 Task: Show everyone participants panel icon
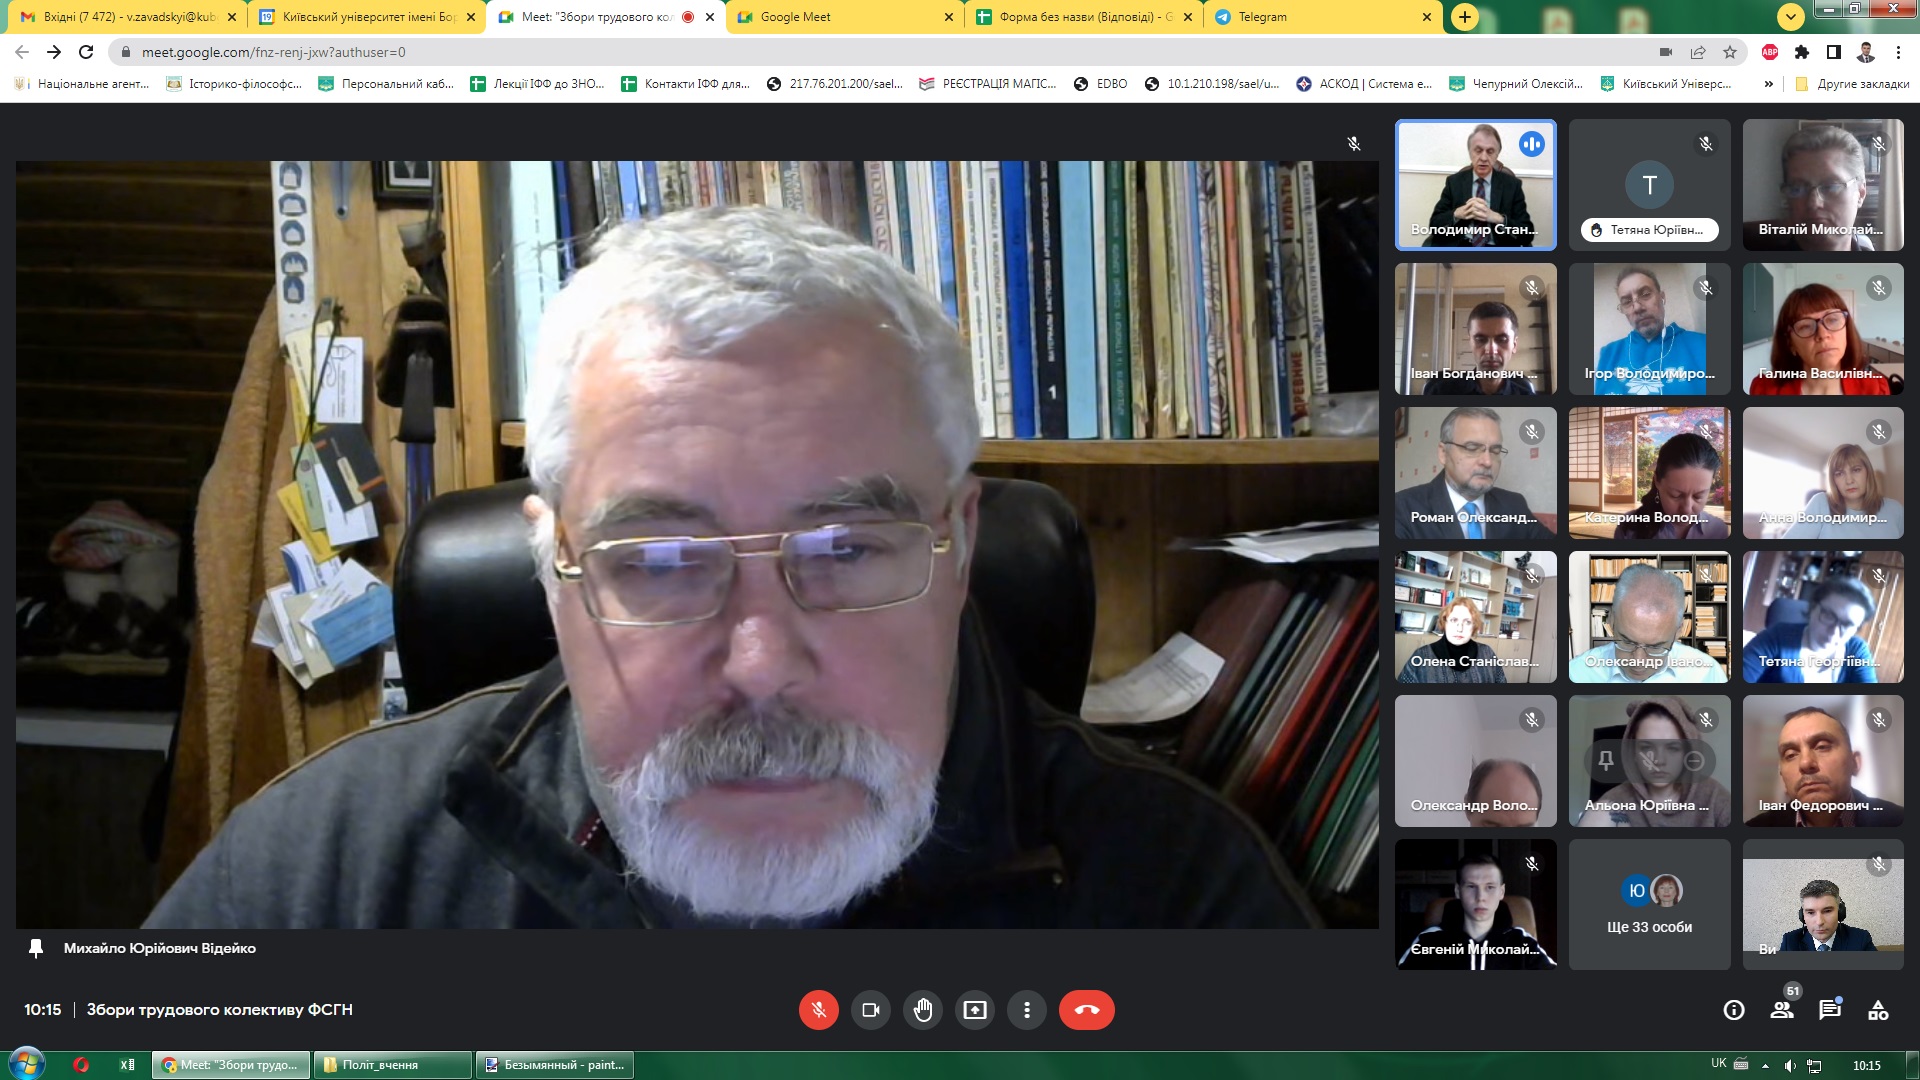[1782, 1010]
